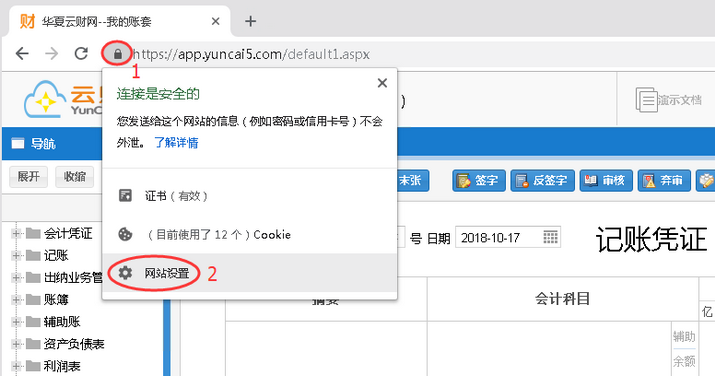Expand the 账簿 tree folder
715x376 pixels.
[x=16, y=299]
